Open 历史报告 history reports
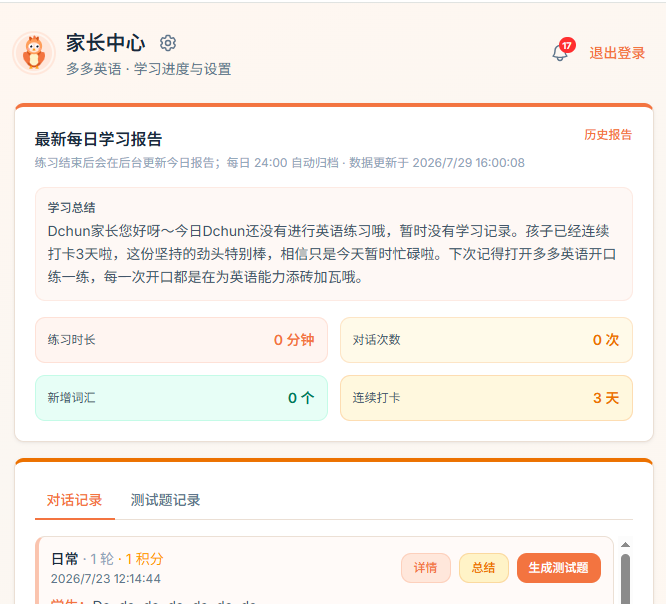 [x=608, y=135]
